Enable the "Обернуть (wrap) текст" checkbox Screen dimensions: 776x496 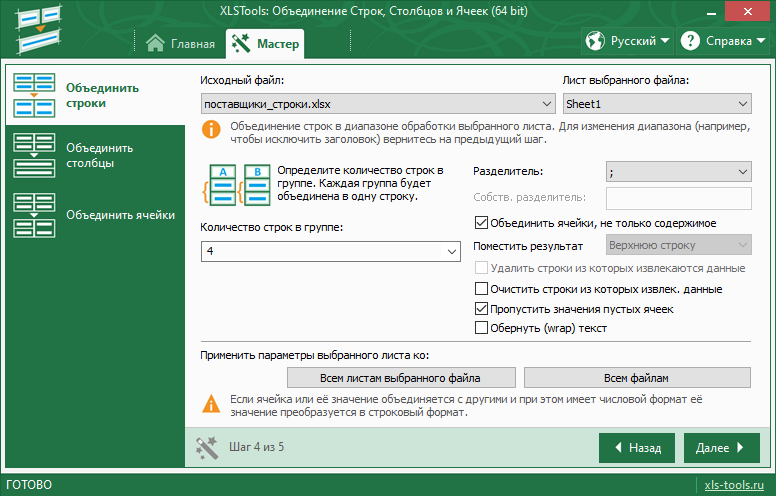[481, 327]
